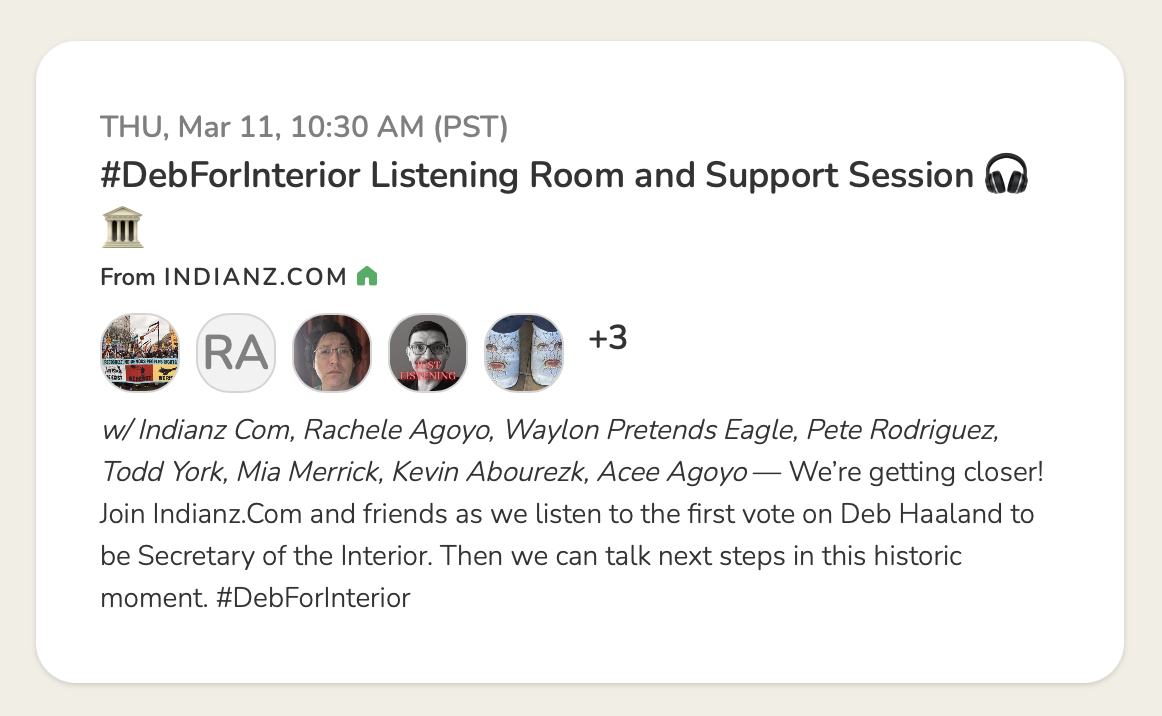This screenshot has width=1162, height=716.
Task: Open the #DebForInterior Listening Room event title
Action: pos(536,176)
